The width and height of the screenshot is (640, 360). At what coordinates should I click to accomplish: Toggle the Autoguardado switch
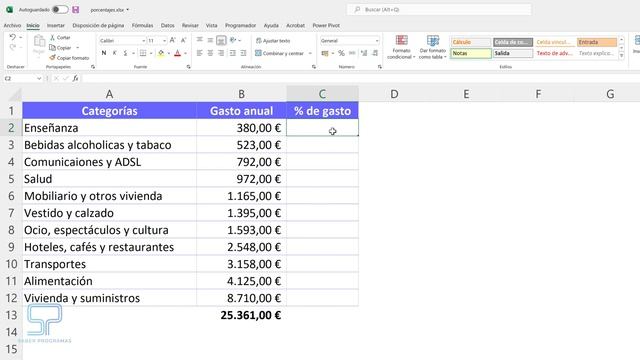point(60,9)
